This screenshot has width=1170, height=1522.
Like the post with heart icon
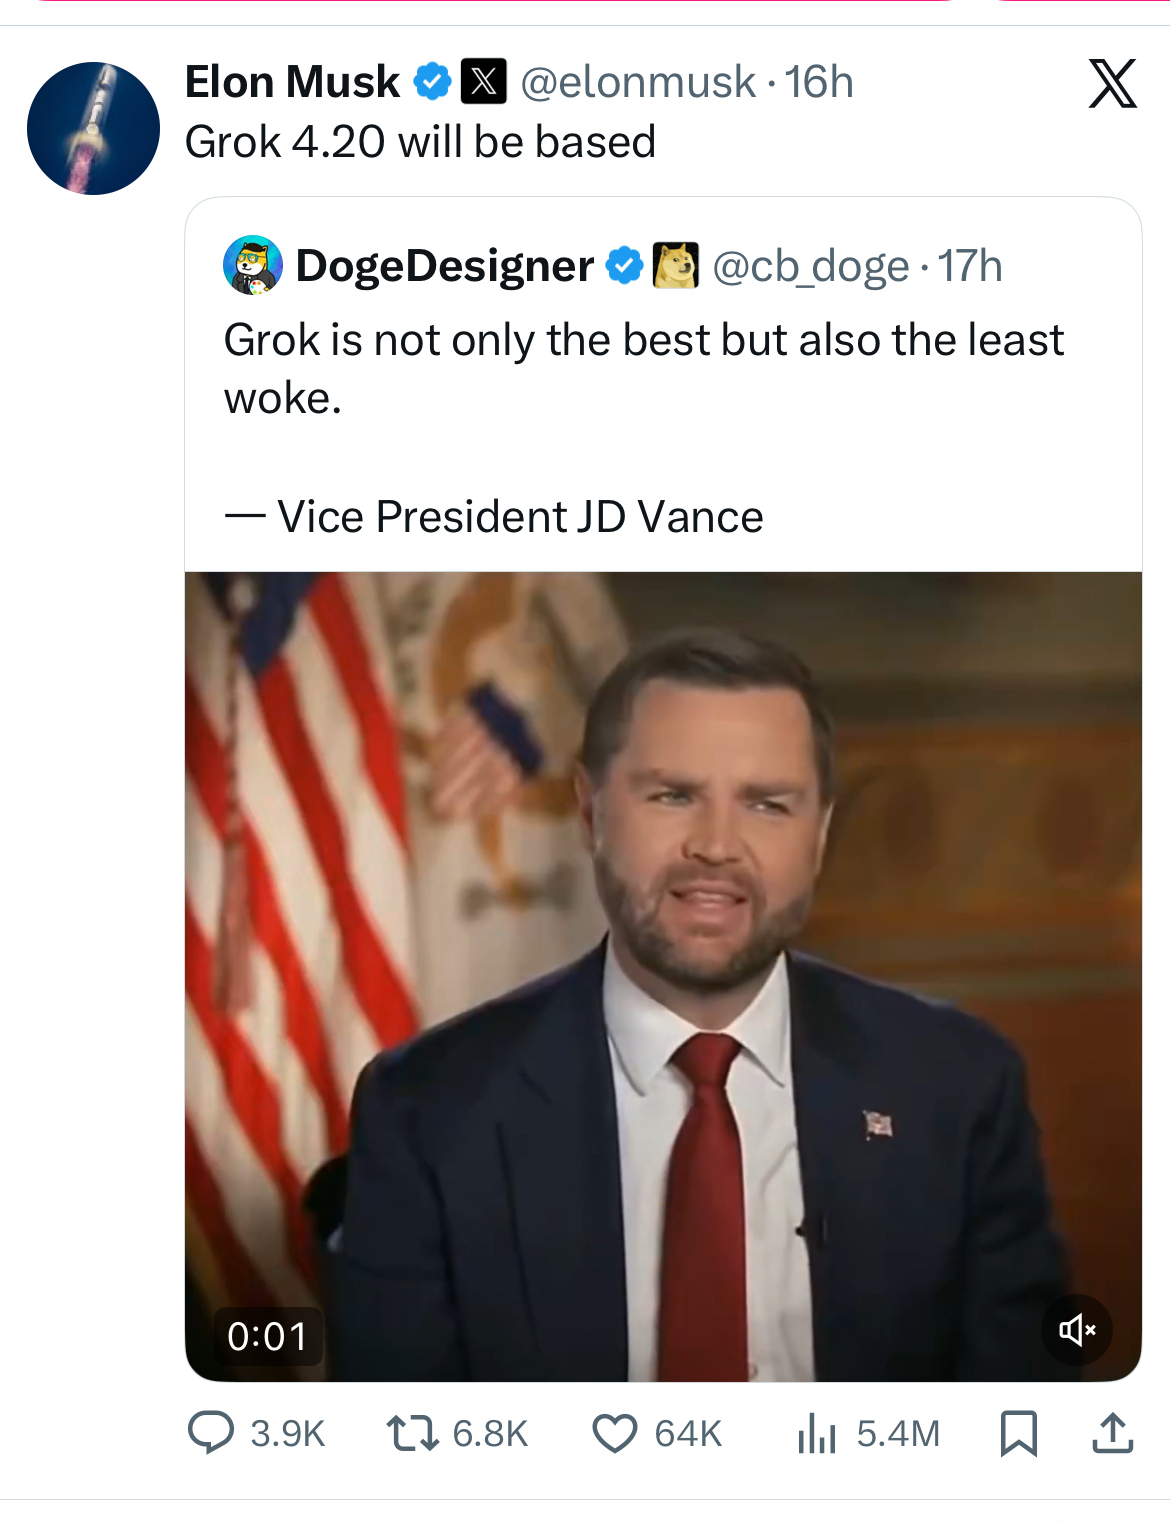(614, 1432)
